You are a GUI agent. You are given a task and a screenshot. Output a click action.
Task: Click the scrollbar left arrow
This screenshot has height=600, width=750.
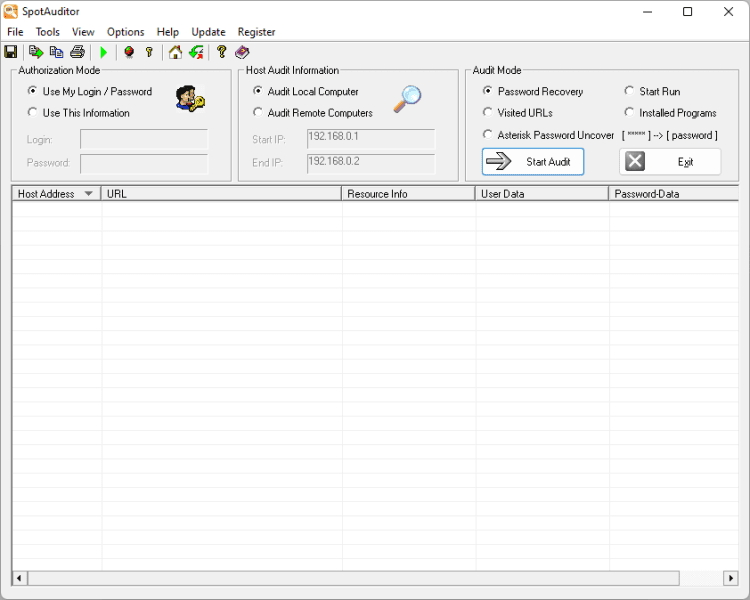pos(19,578)
